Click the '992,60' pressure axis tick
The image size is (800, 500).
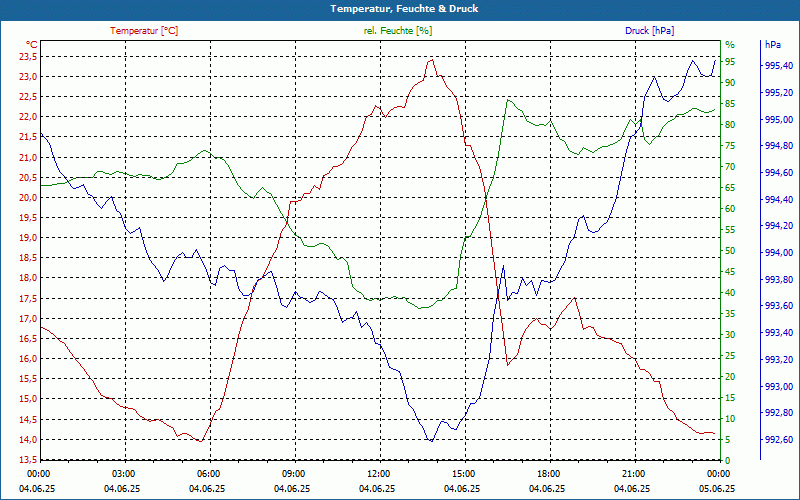click(779, 440)
